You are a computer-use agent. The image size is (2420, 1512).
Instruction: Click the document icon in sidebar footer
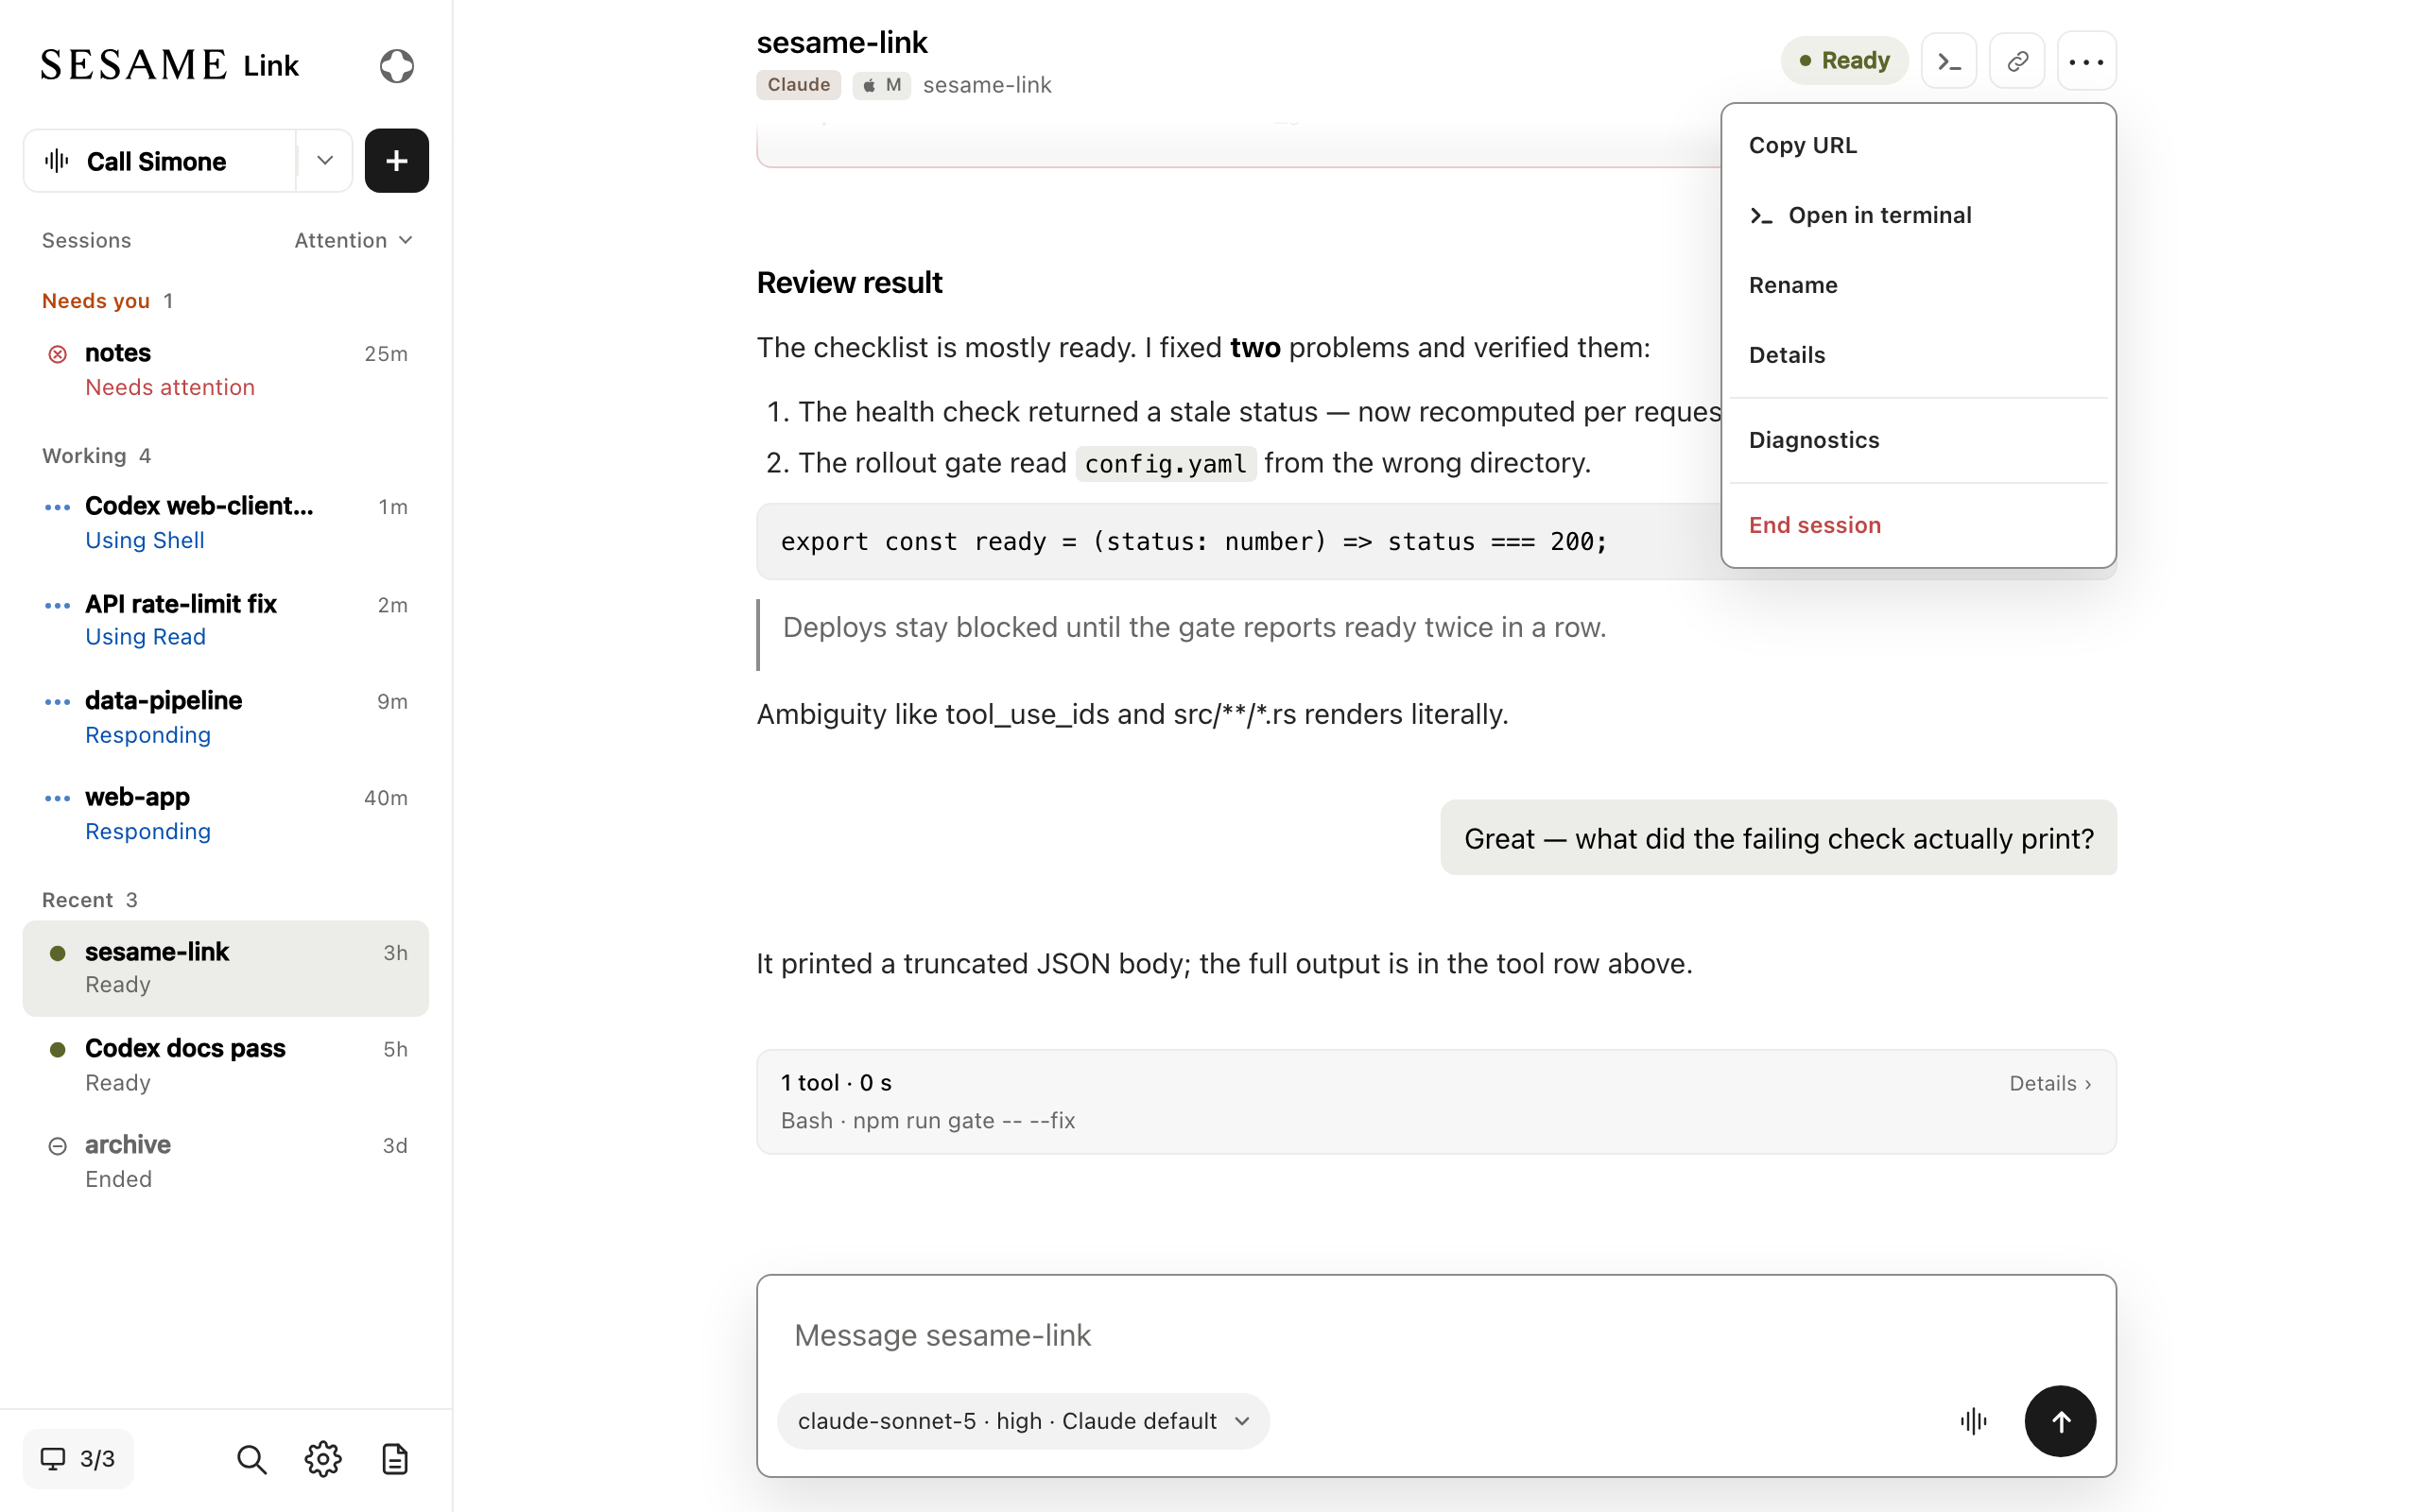pos(395,1459)
